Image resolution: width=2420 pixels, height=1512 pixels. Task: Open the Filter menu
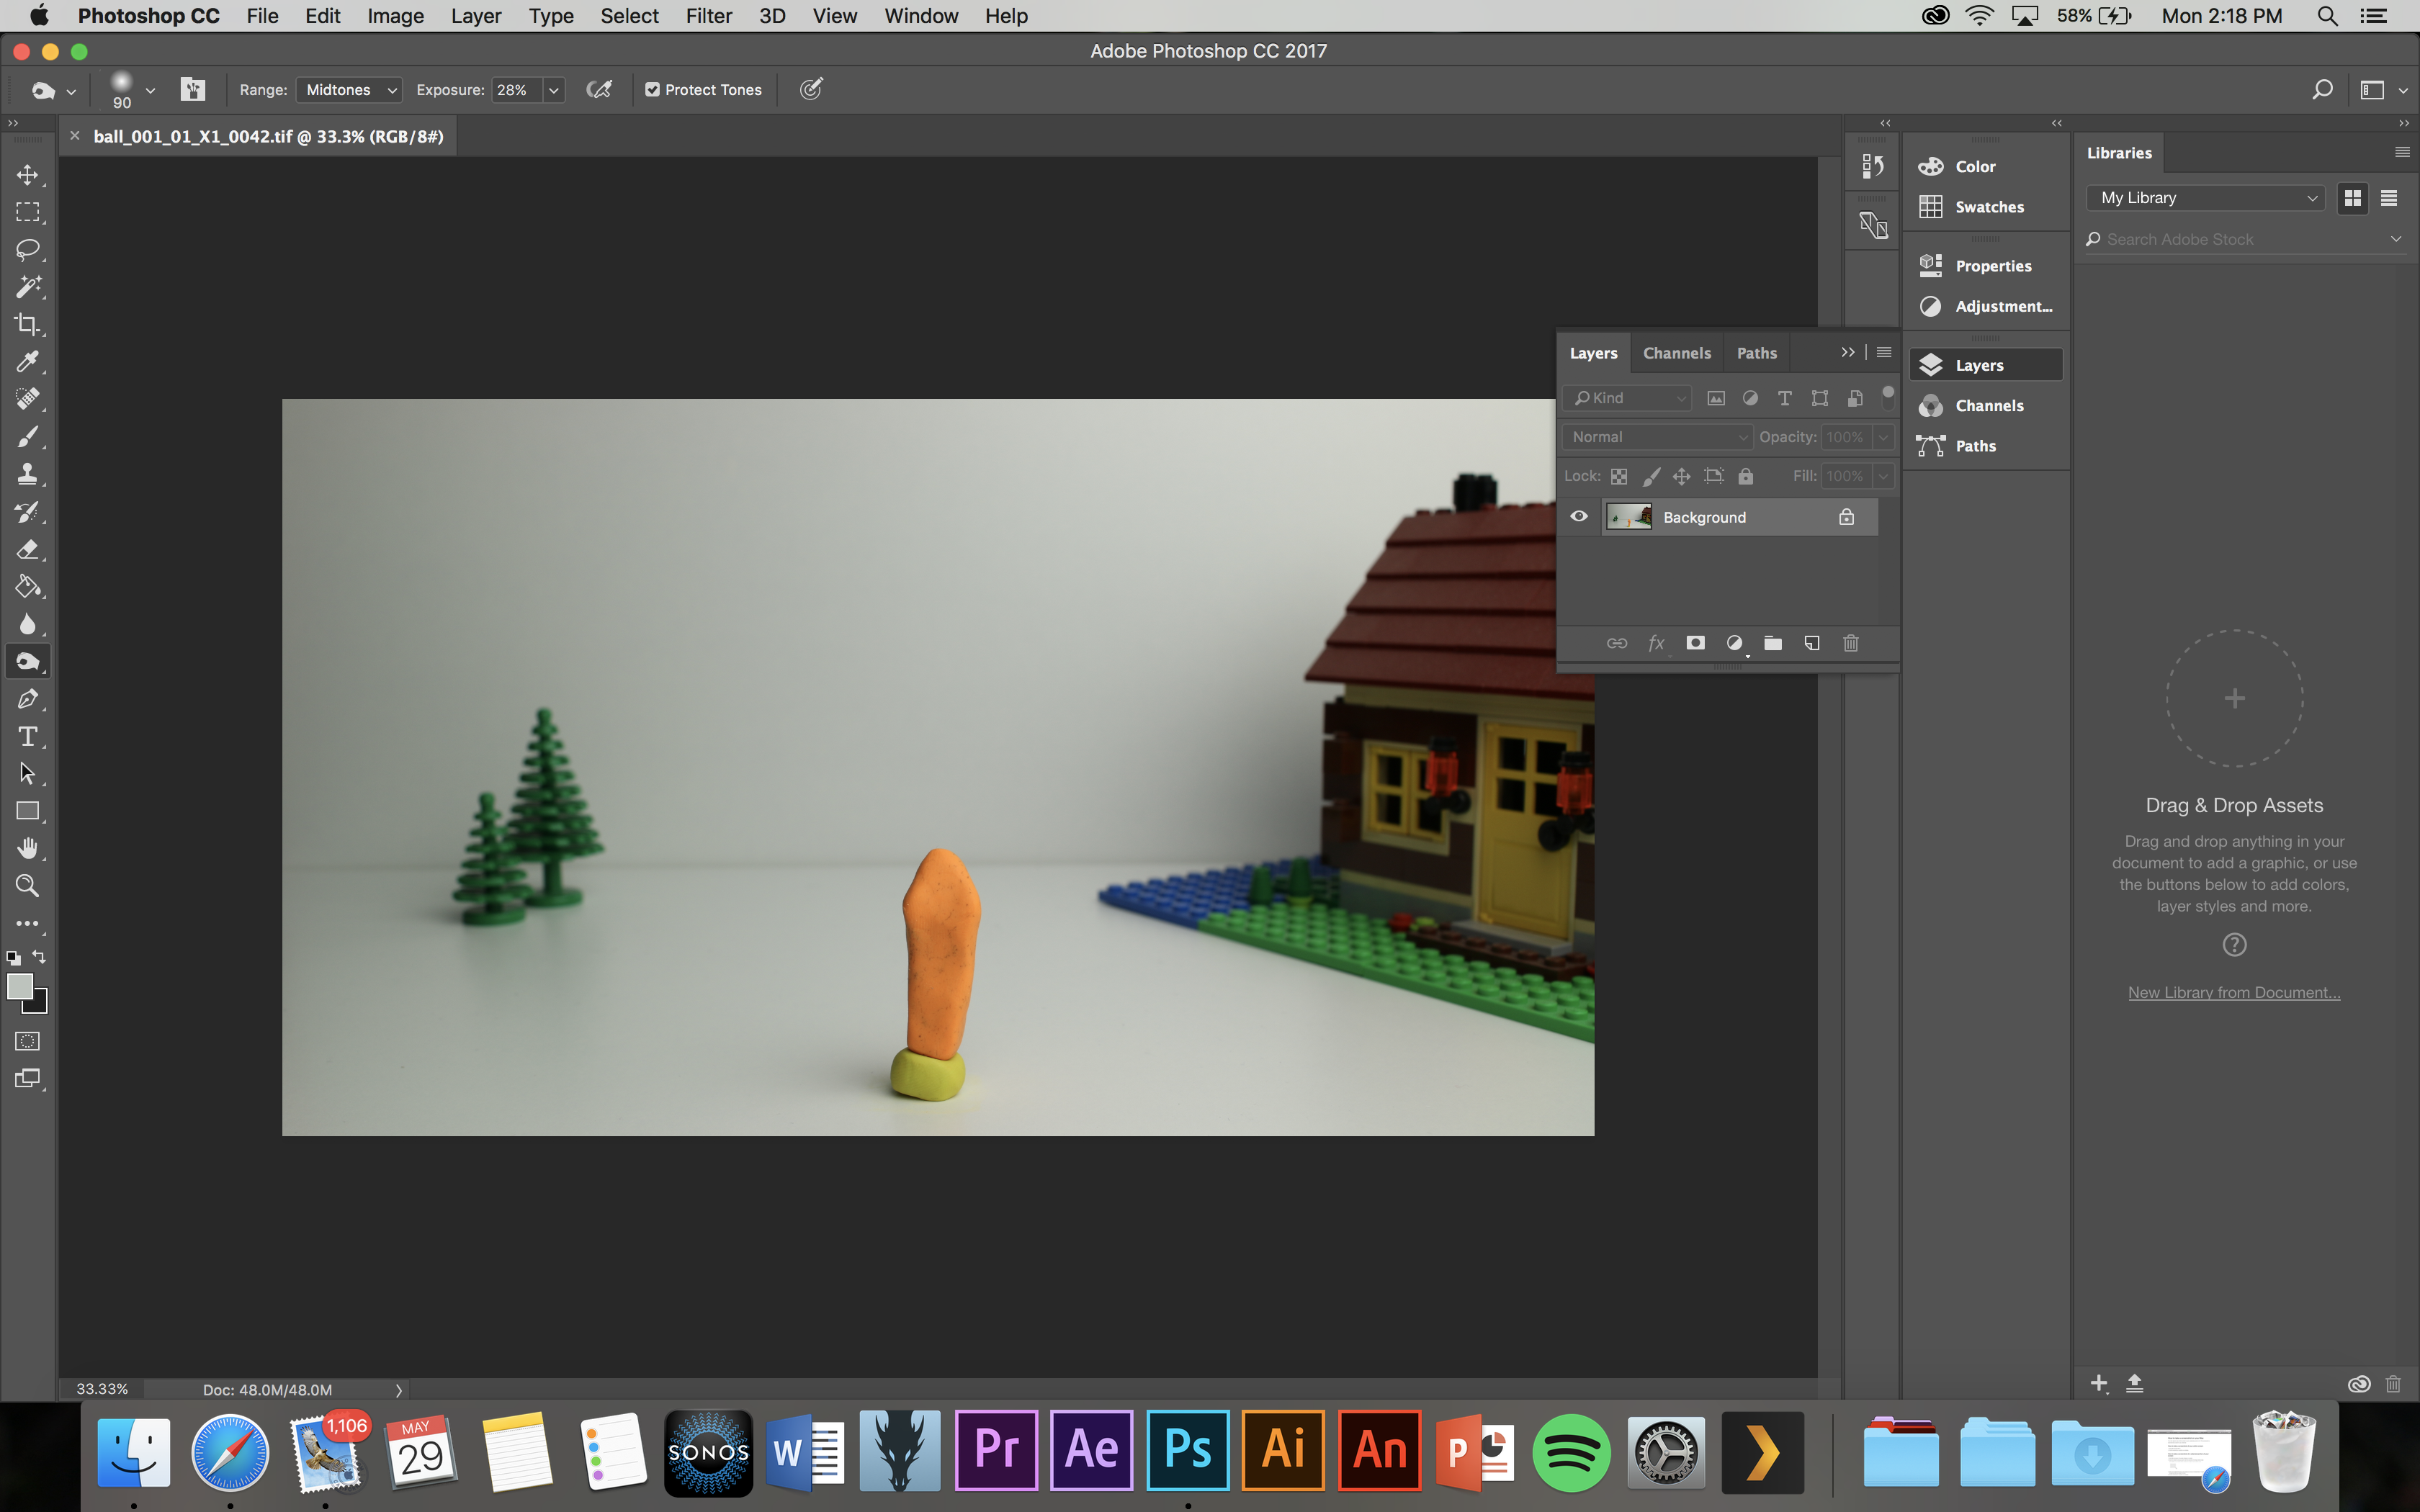coord(708,16)
